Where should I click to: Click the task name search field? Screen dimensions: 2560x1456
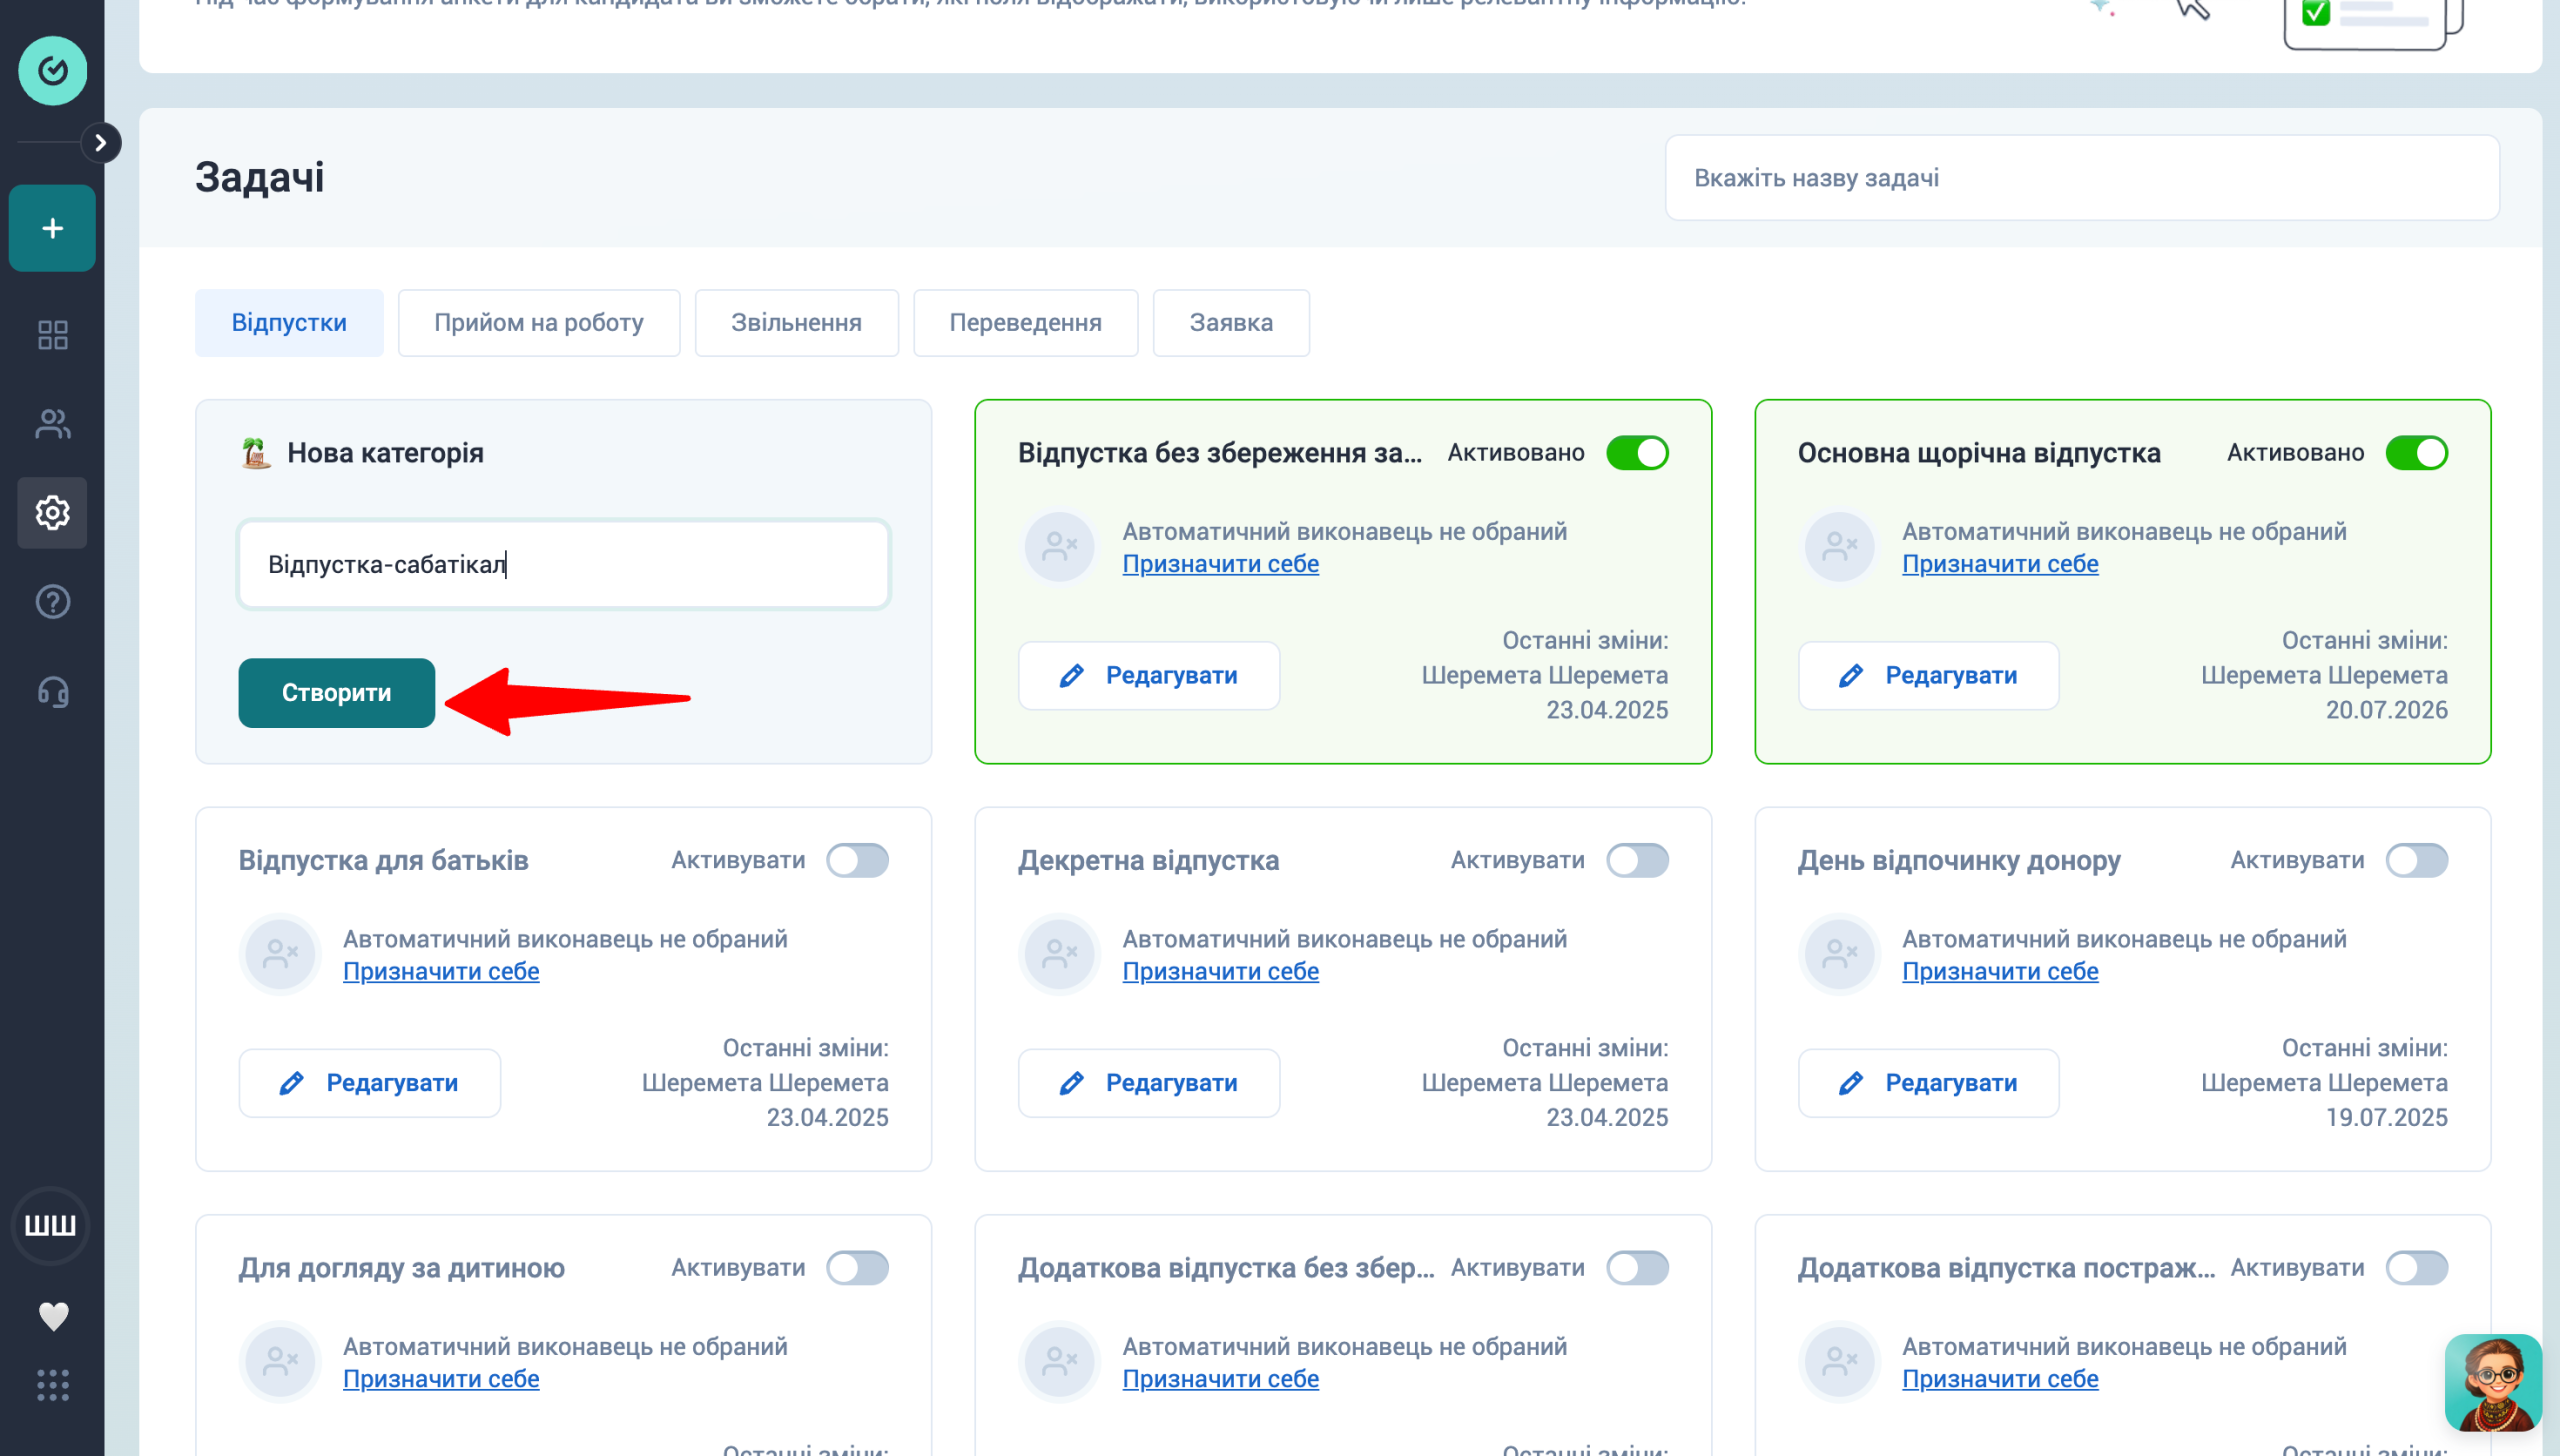2082,178
